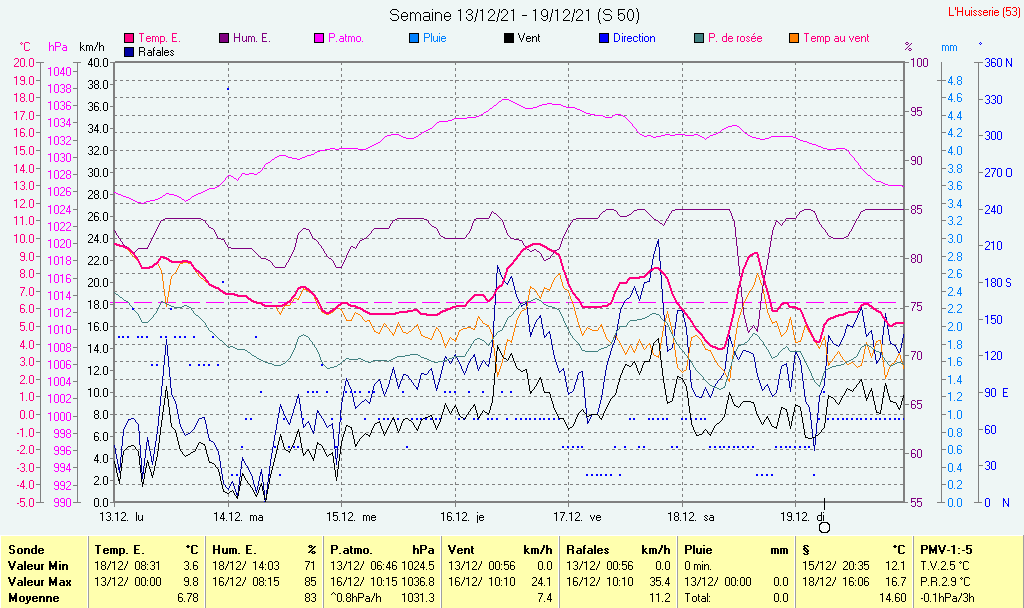This screenshot has width=1024, height=608.
Task: Click the humidity minimum time '18/12/ 14:03'
Action: [246, 566]
